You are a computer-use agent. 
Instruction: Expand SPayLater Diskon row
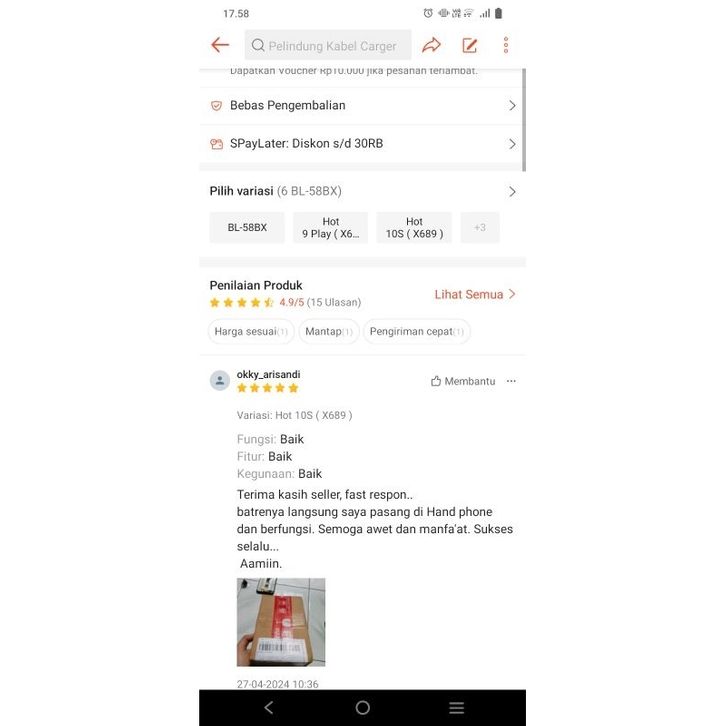pyautogui.click(x=363, y=144)
